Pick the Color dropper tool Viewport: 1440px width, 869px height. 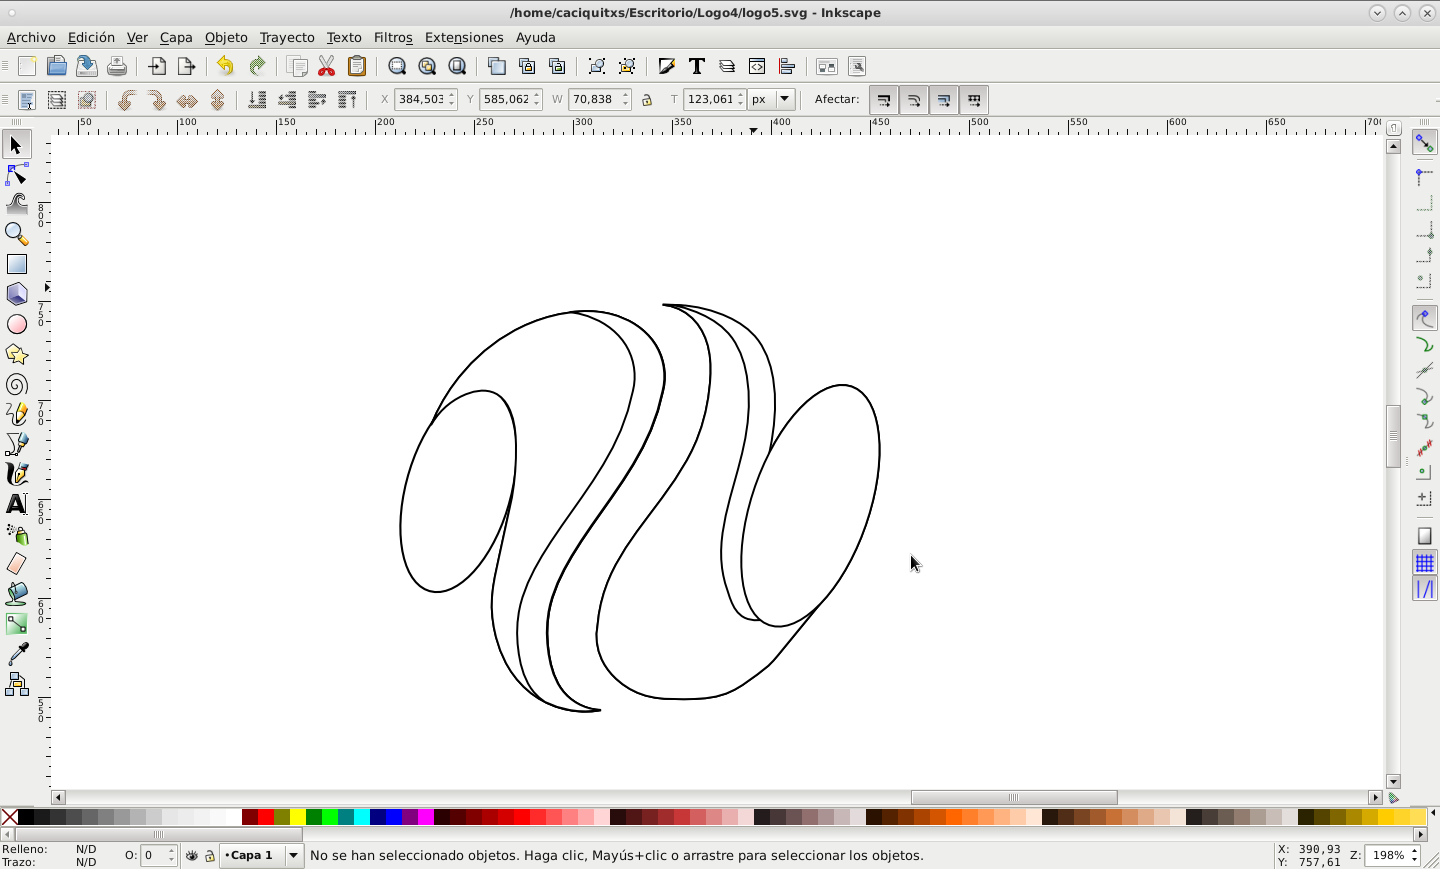17,654
